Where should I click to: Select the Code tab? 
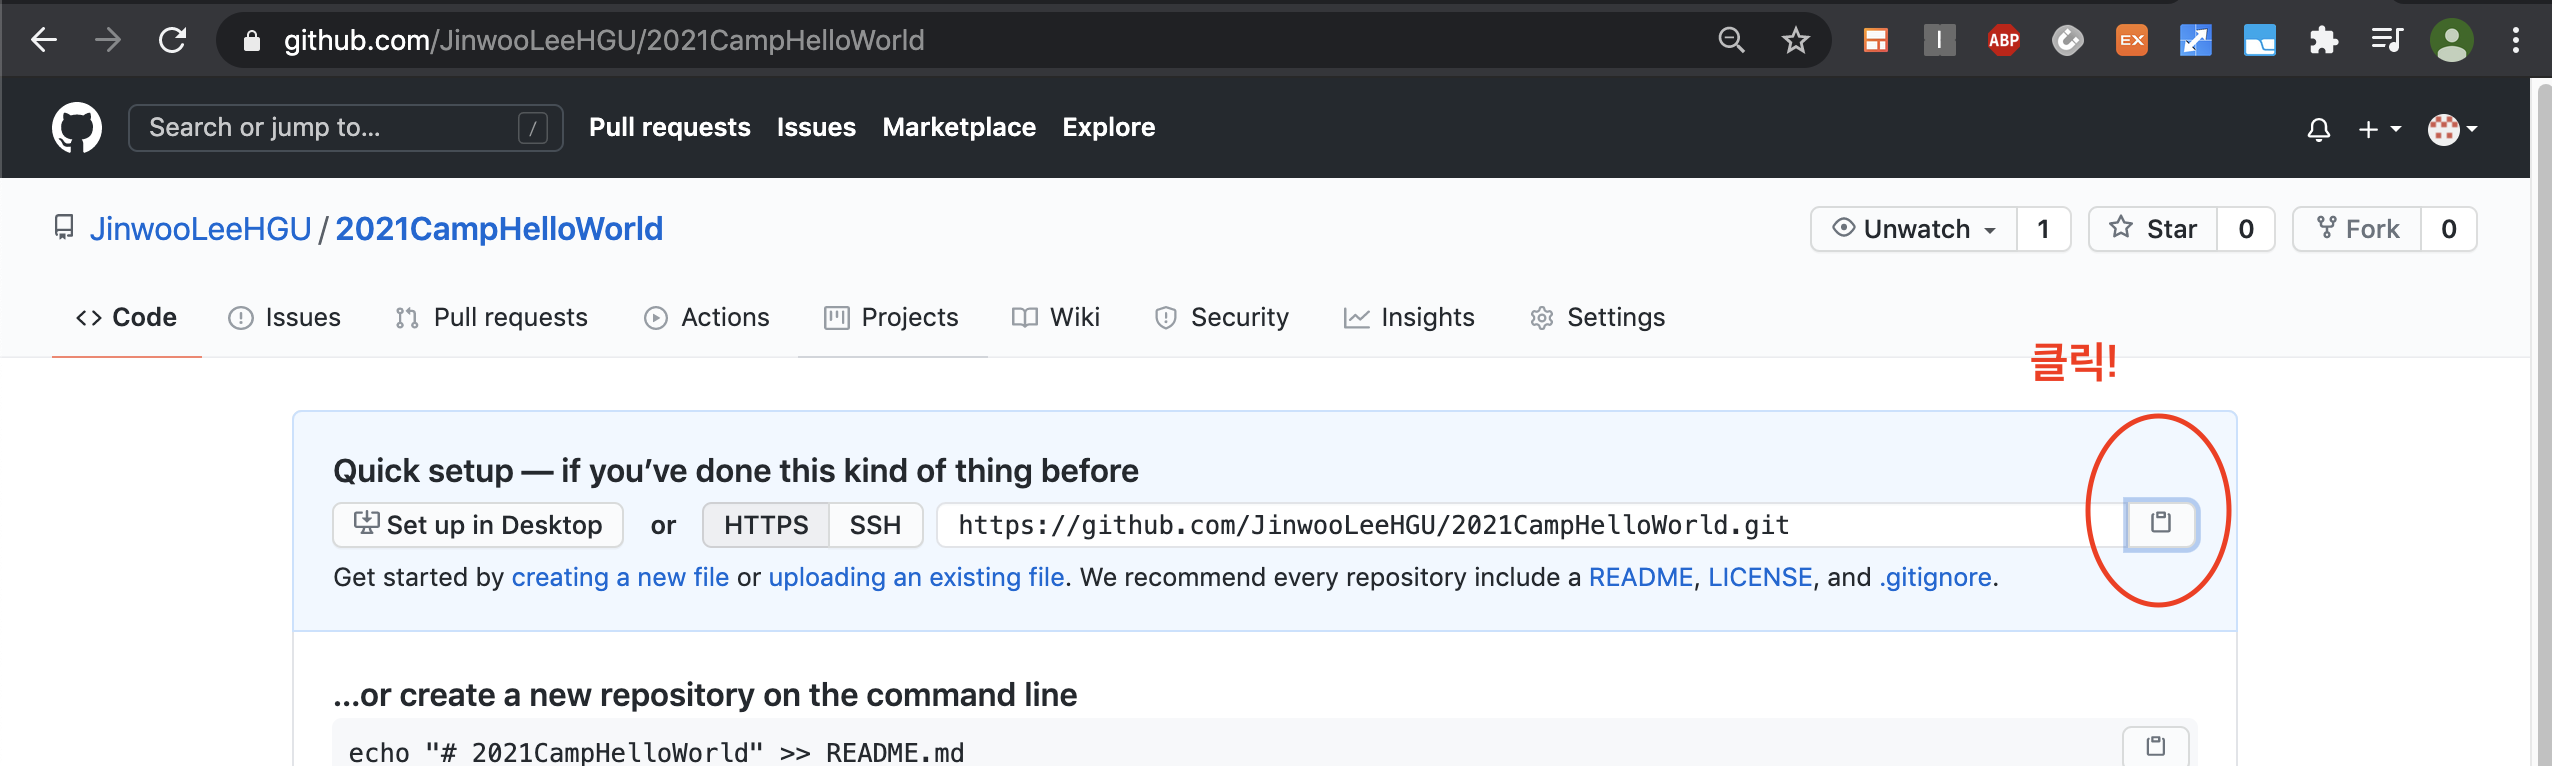(x=127, y=317)
